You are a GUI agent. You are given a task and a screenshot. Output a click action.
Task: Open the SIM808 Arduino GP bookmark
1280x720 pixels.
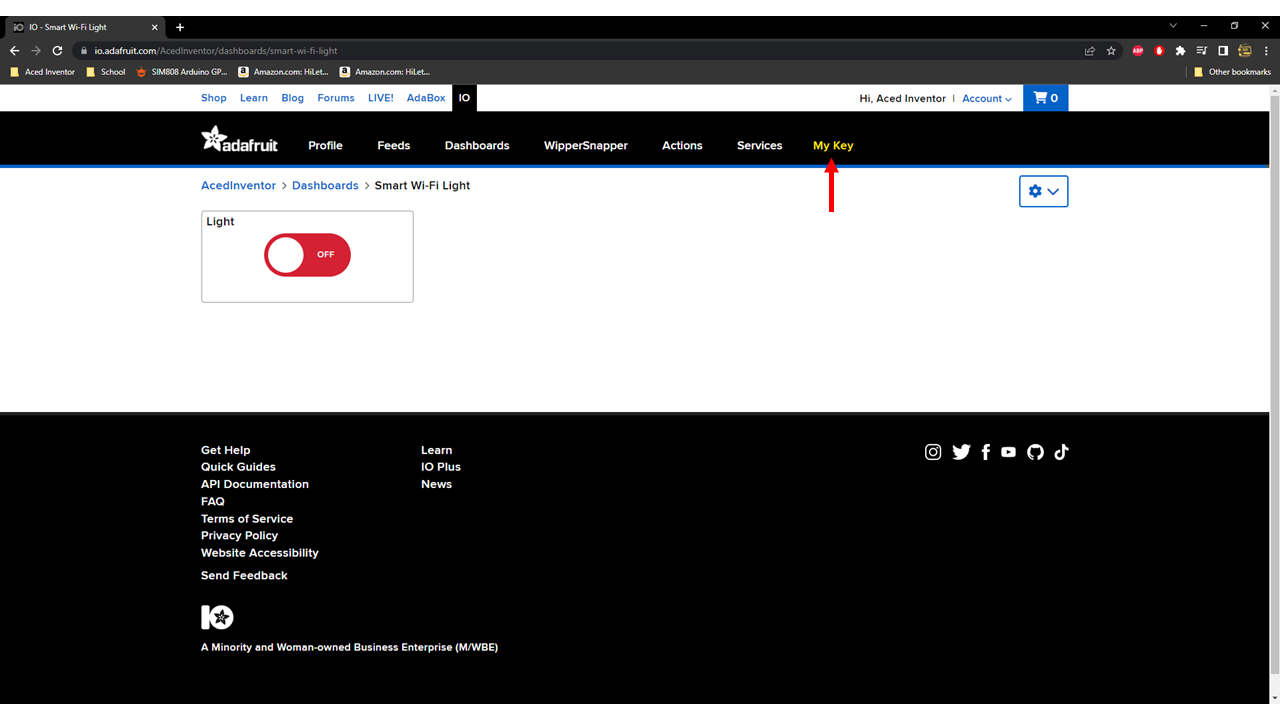182,72
